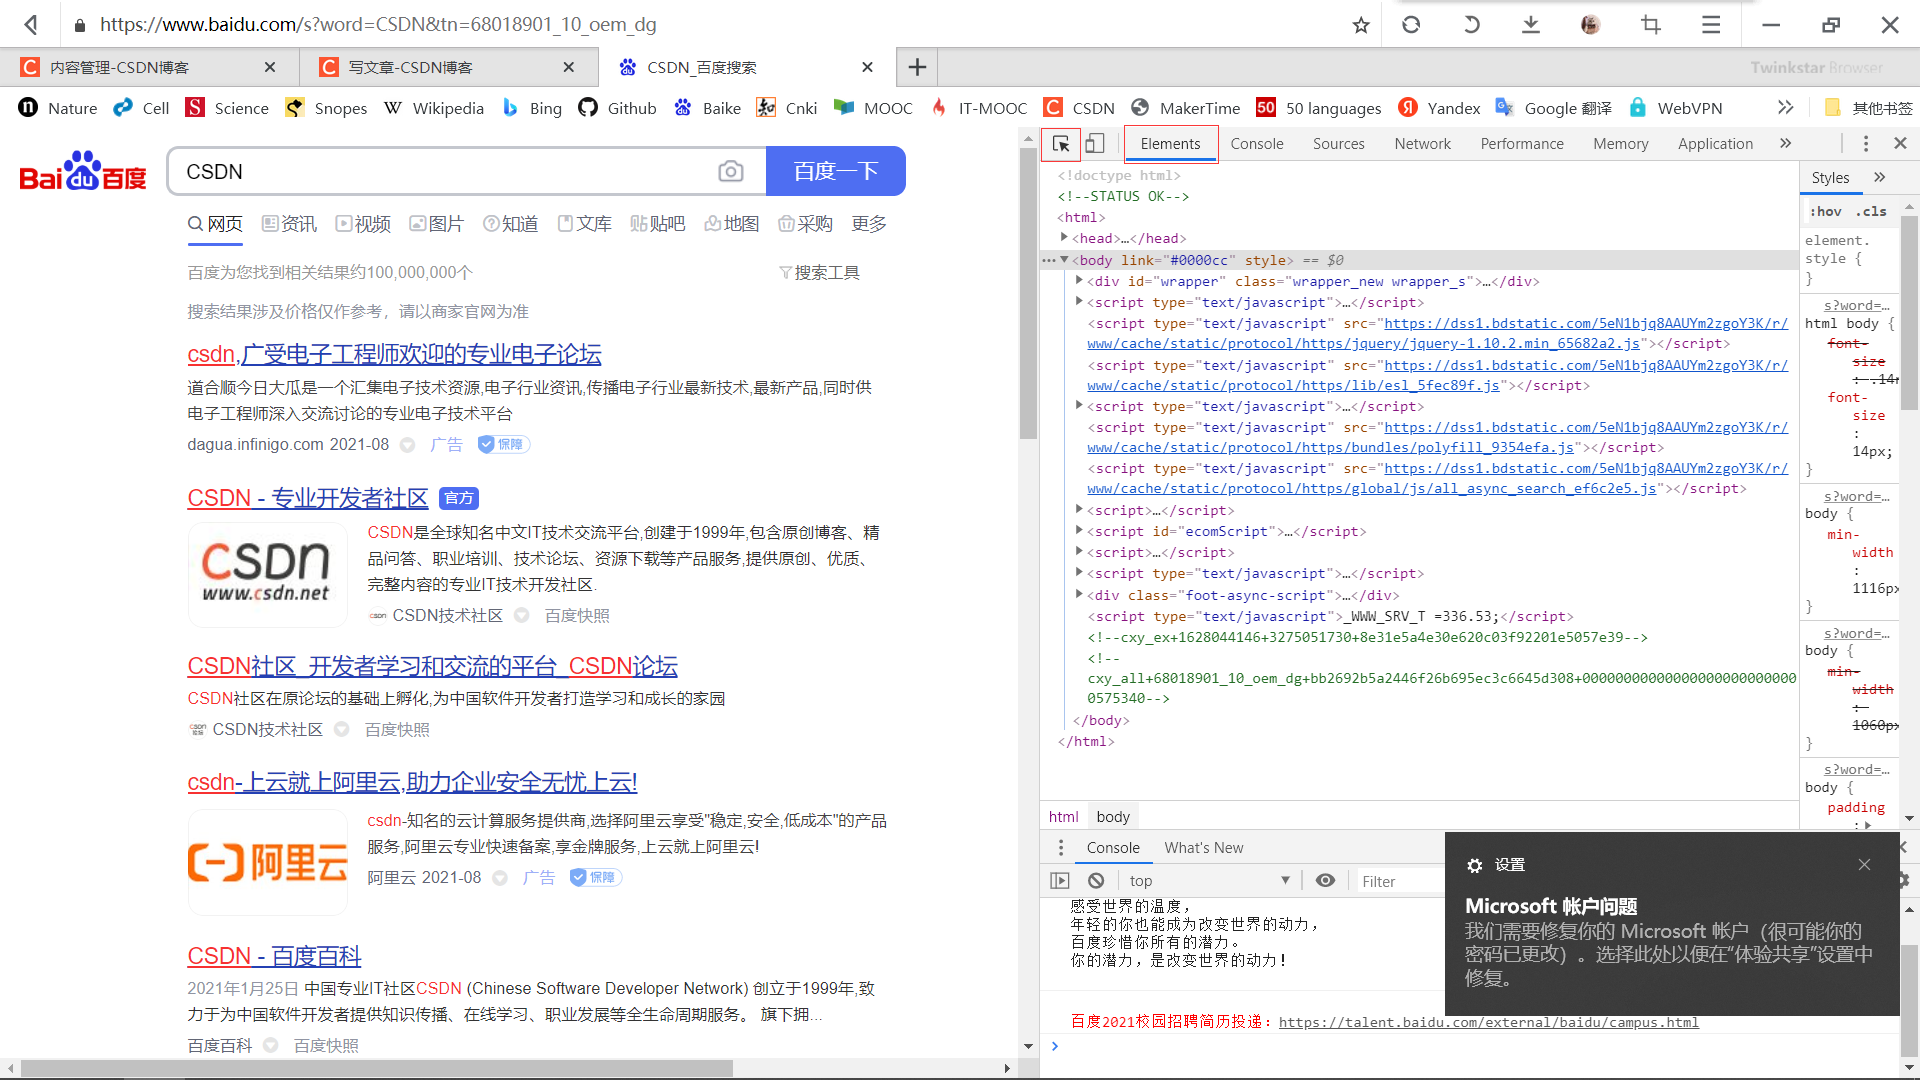1920x1080 pixels.
Task: Expand div class foot-async-script node
Action: coord(1079,594)
